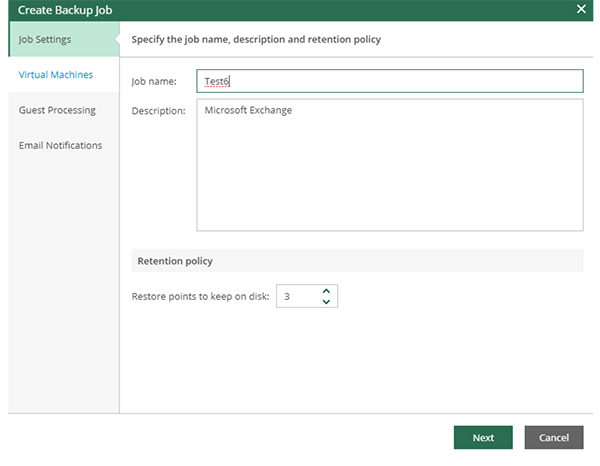The width and height of the screenshot is (600, 466).
Task: Click the 'Job name:' label
Action: tap(154, 81)
